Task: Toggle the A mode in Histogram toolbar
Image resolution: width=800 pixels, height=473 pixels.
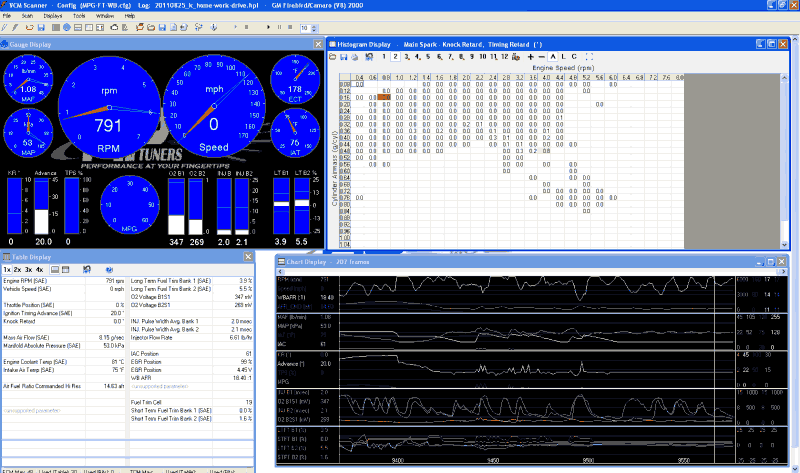Action: (553, 57)
